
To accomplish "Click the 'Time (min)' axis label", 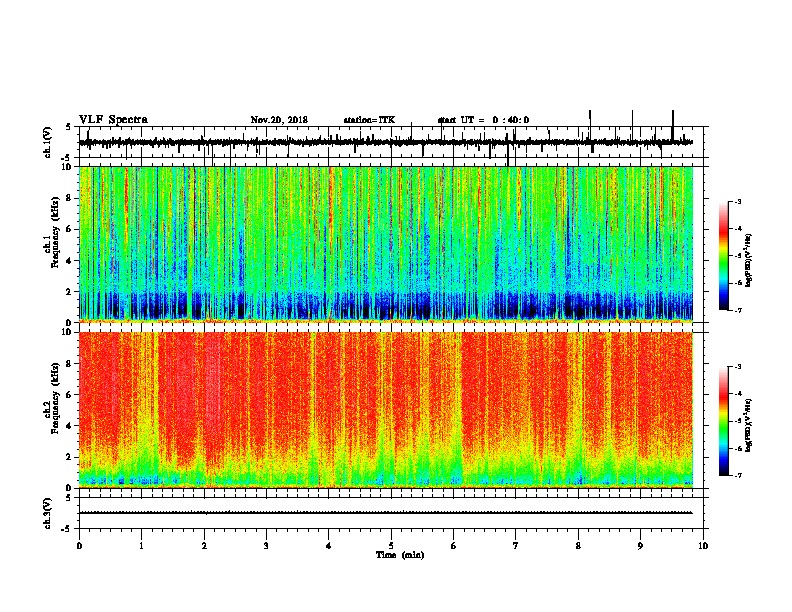I will tap(400, 555).
